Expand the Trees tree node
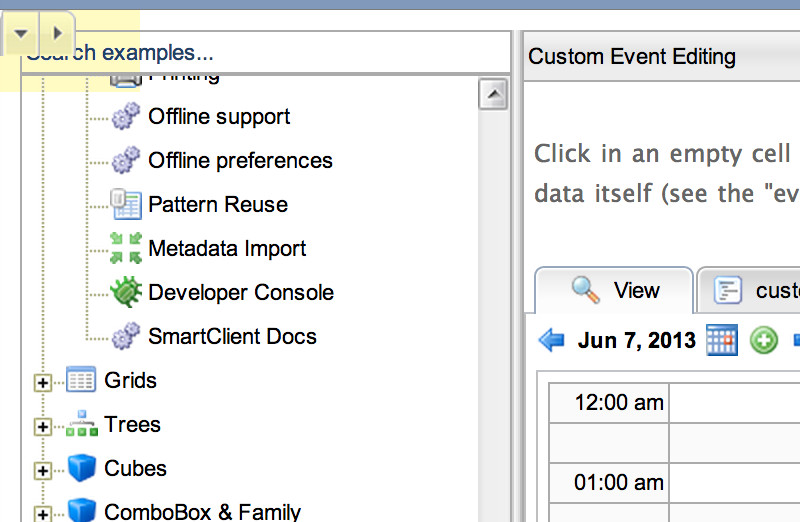This screenshot has width=800, height=522. pos(42,426)
